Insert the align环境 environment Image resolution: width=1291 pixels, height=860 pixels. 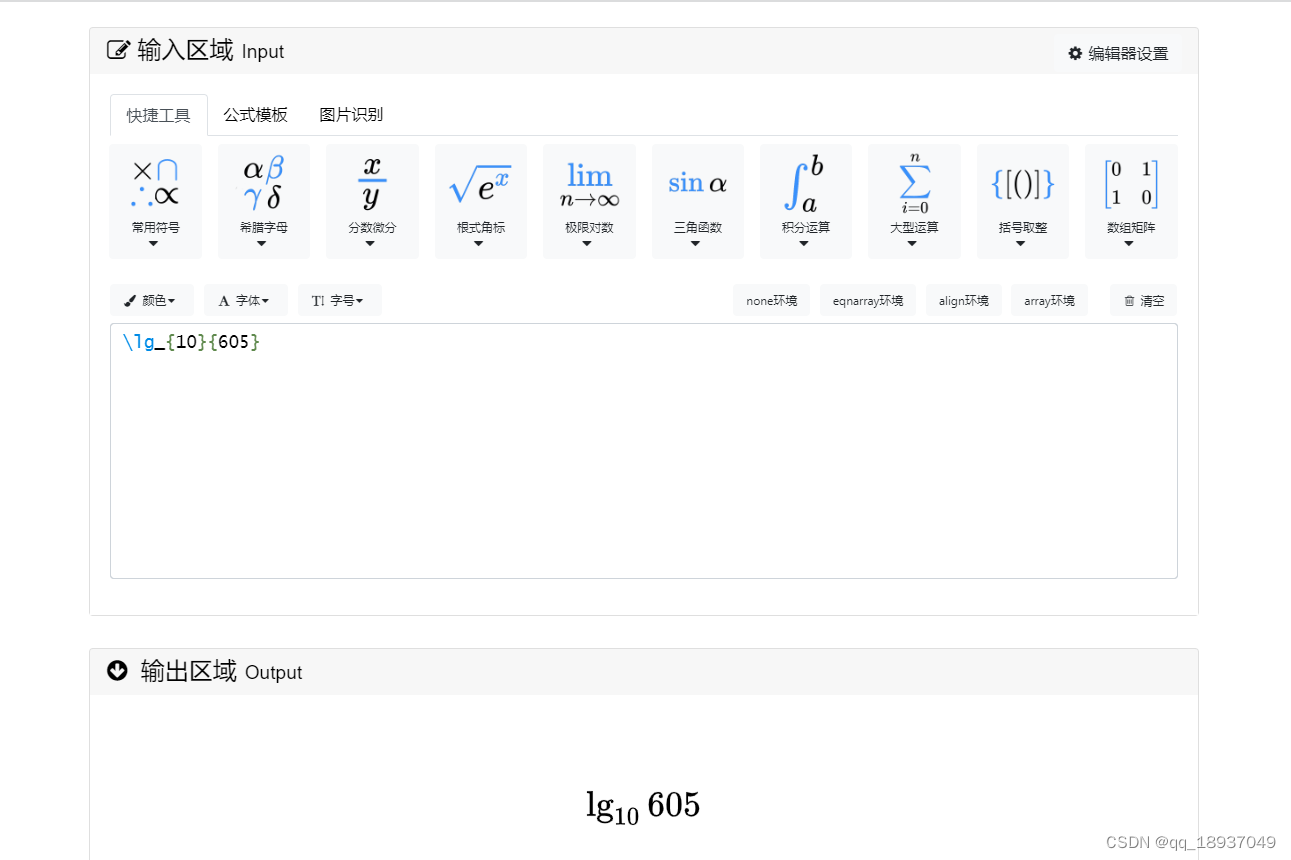(964, 300)
